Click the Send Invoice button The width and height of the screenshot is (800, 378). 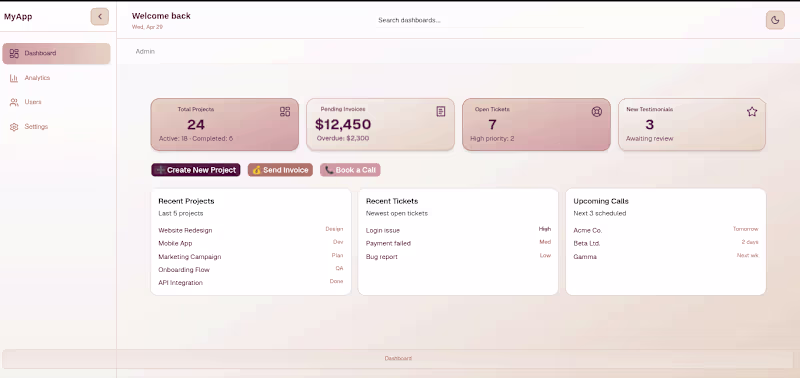pos(280,170)
